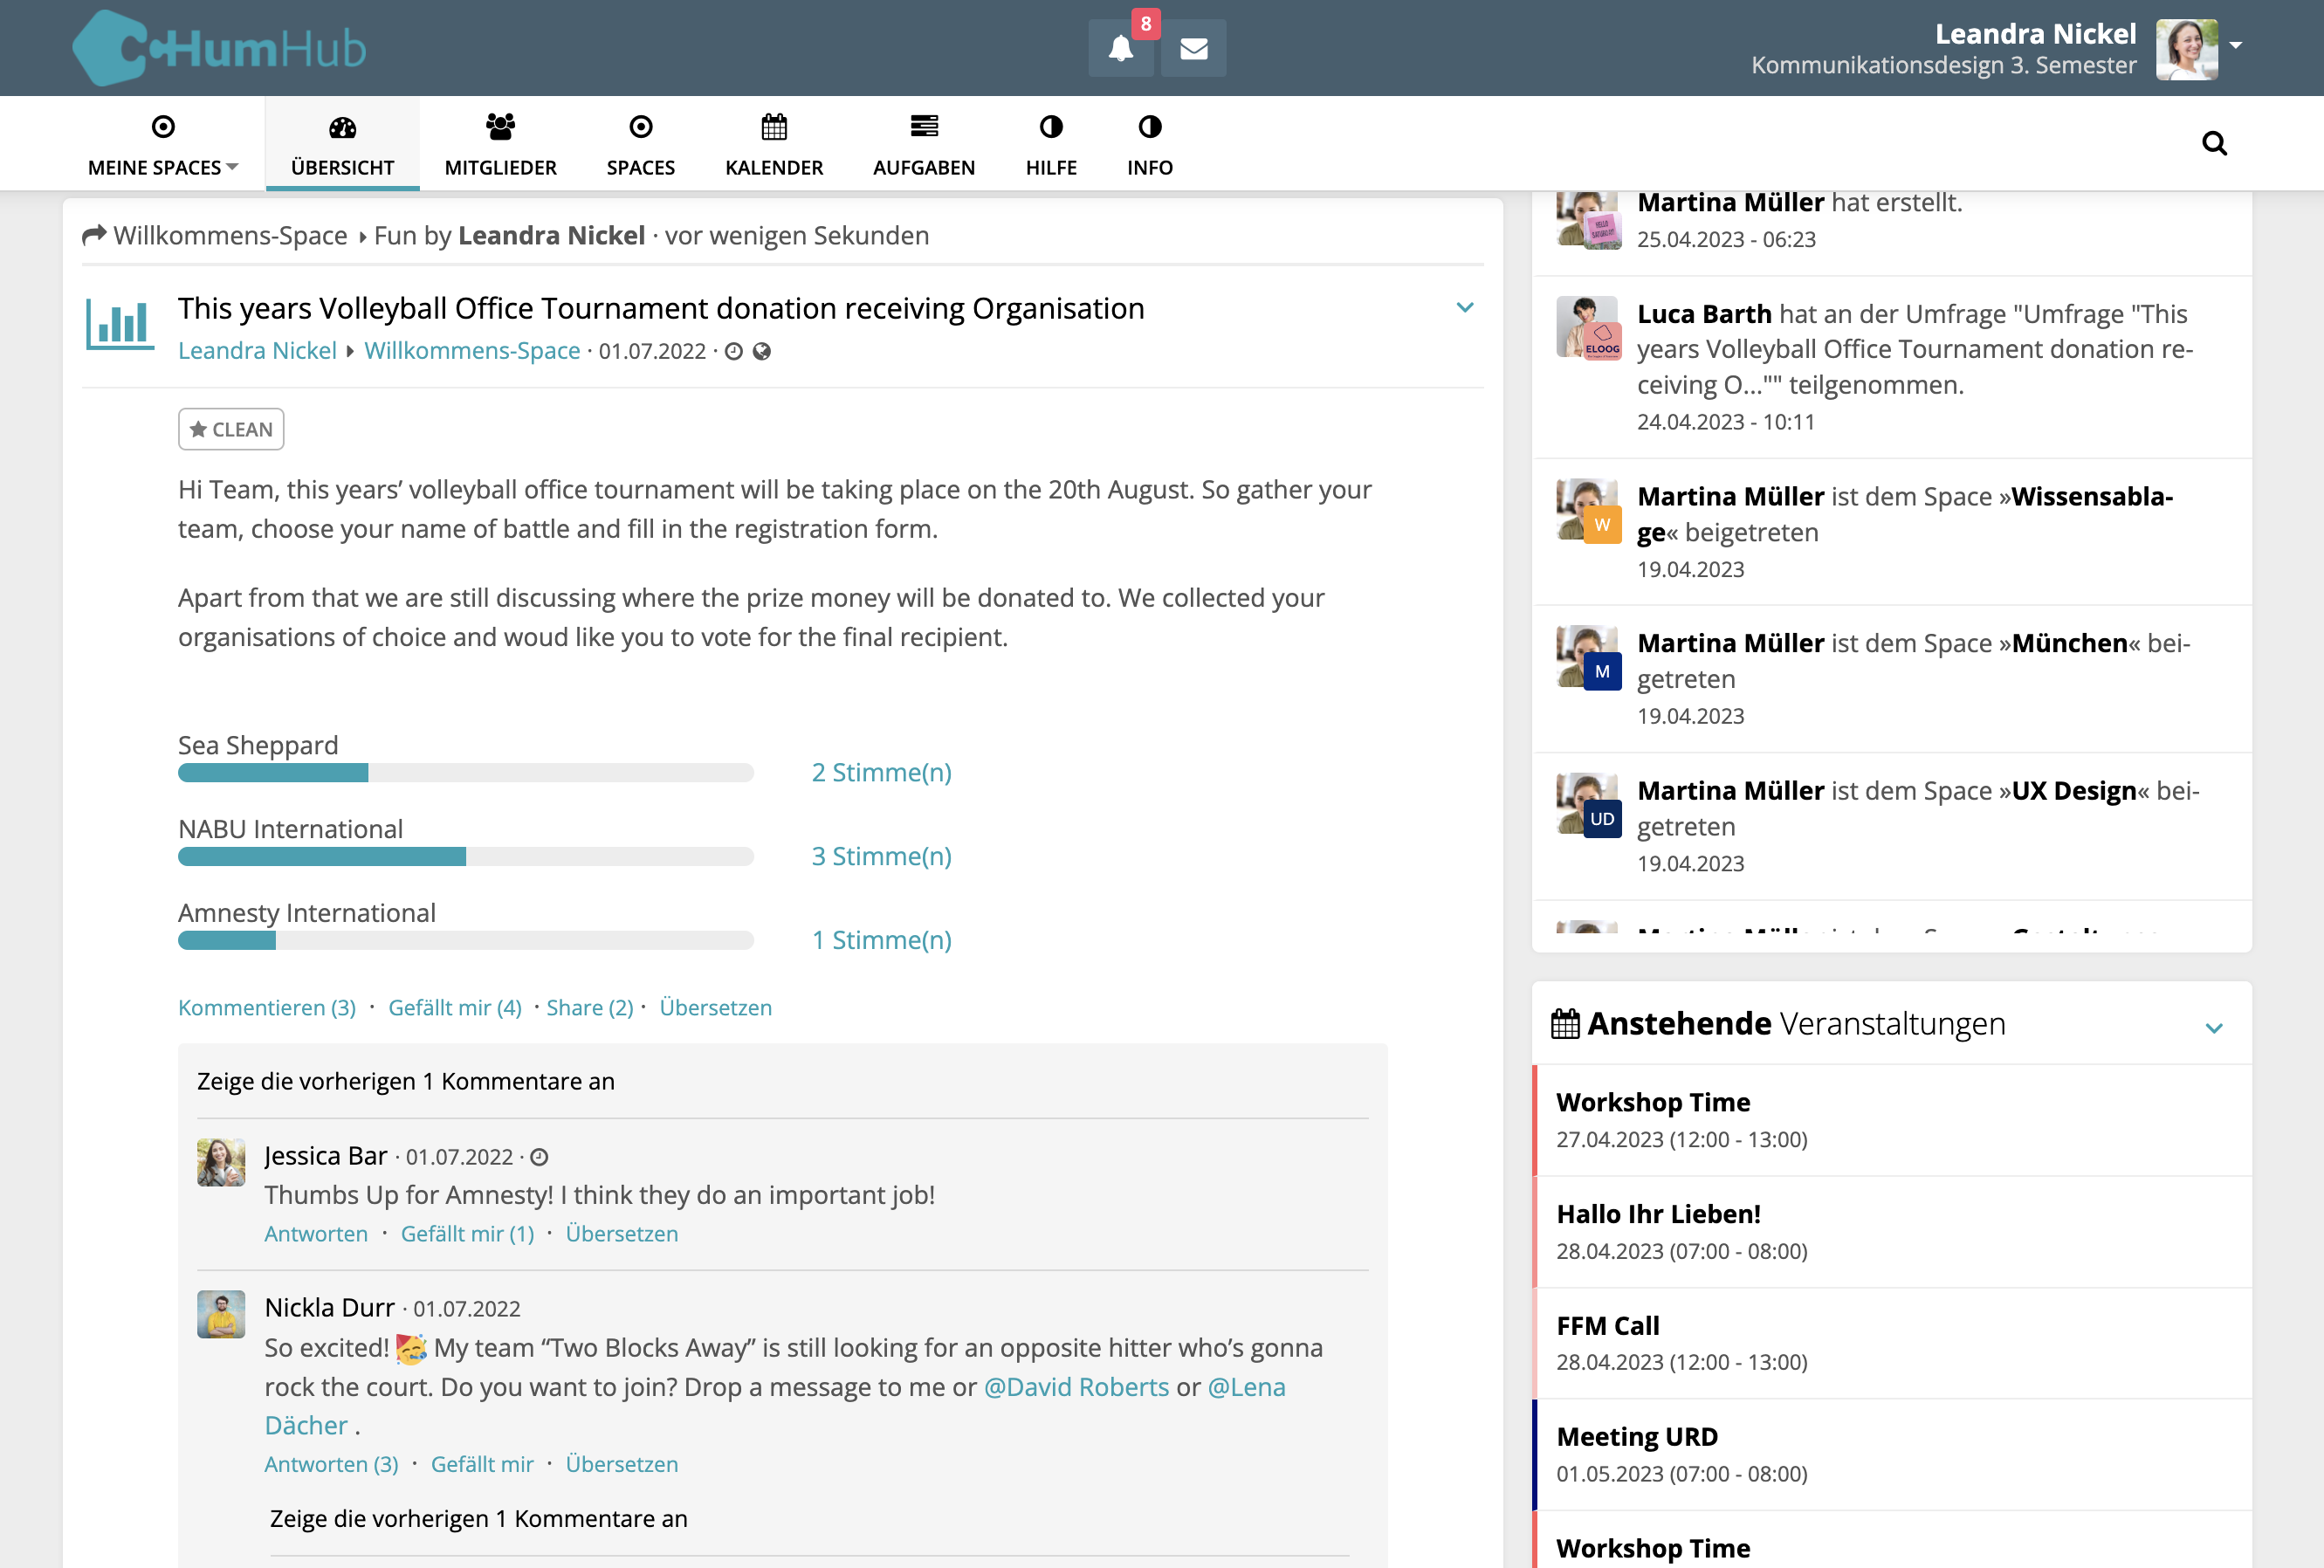Collapse the Anstehende Veranstaltungen panel
Screen dimensions: 2324x1568
tap(2213, 1028)
